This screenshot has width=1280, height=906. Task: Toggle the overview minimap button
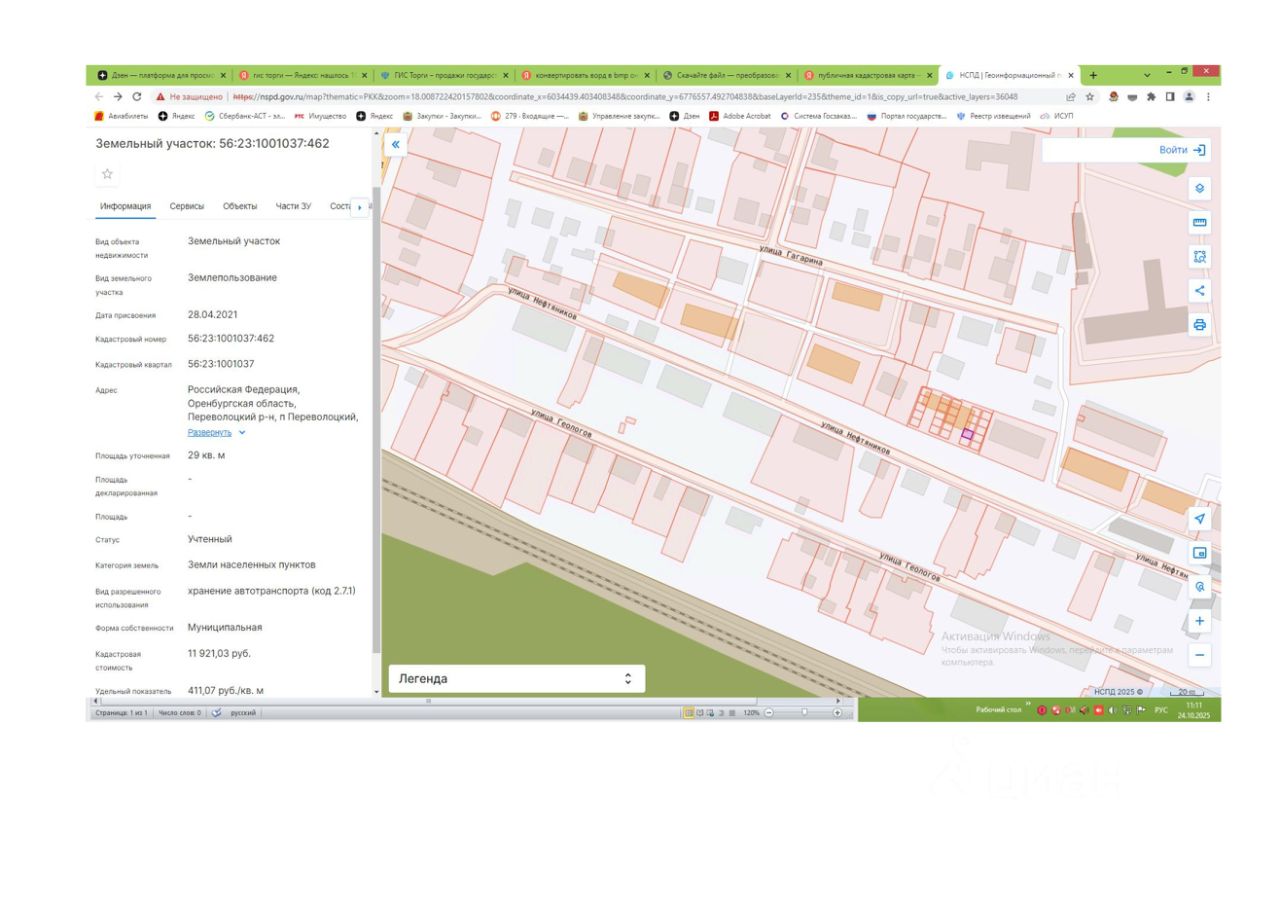tap(1200, 553)
